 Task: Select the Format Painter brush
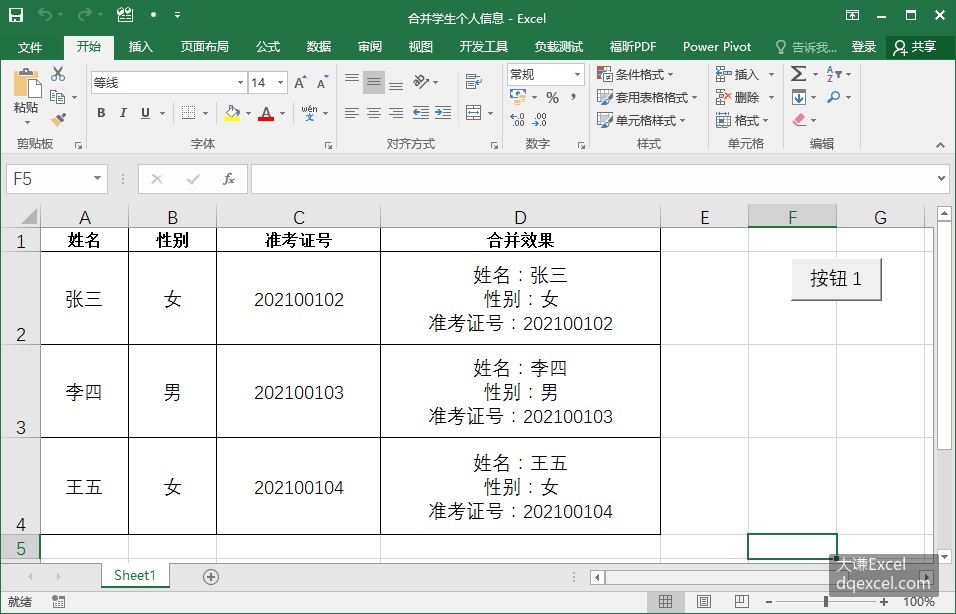pos(58,120)
